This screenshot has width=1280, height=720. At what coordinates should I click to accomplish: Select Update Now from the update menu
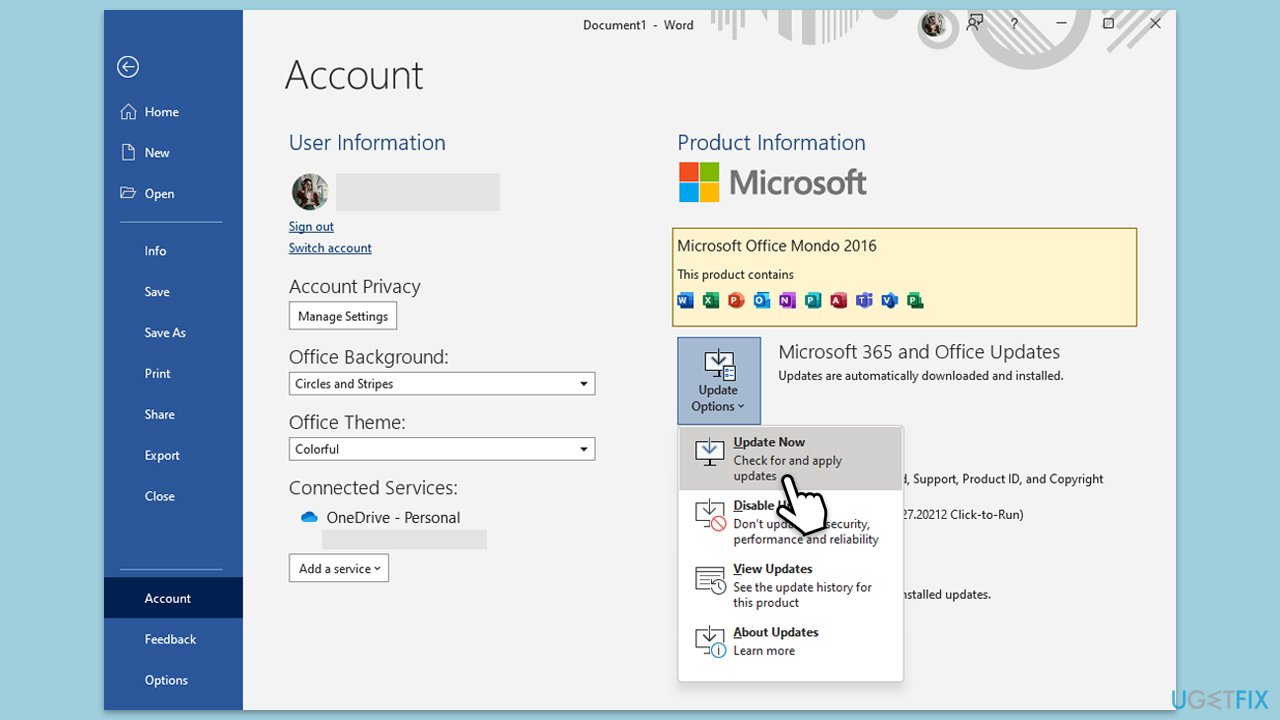point(769,441)
